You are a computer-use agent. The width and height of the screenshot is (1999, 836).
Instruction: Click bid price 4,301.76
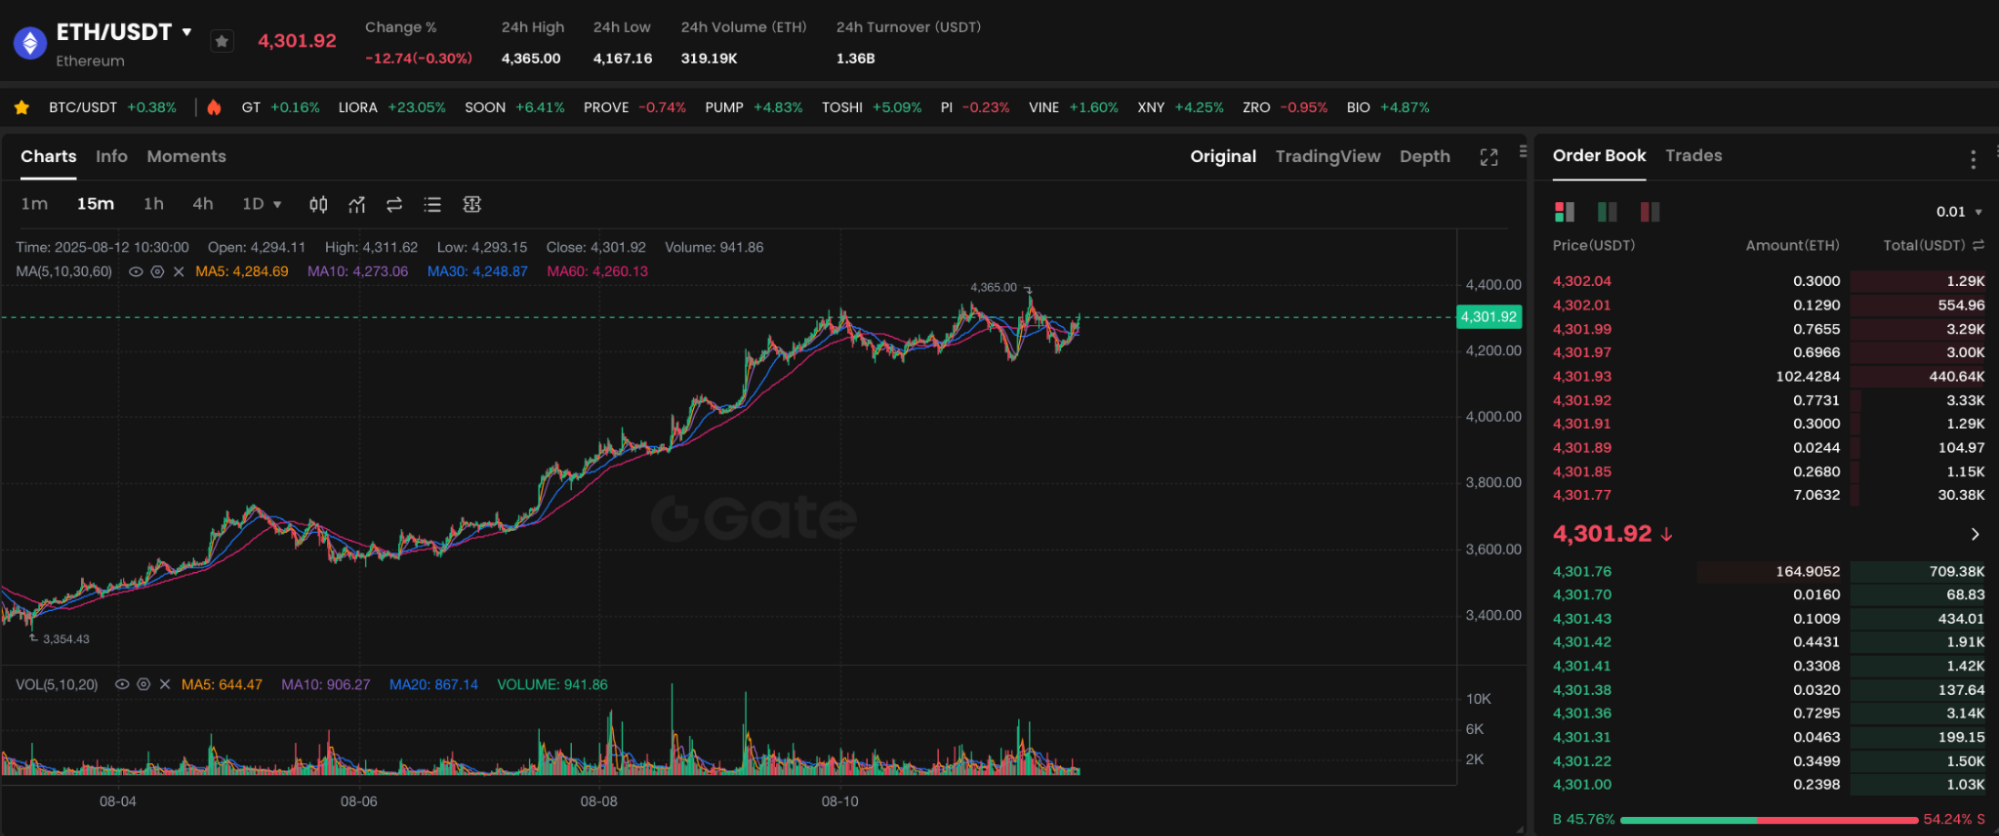click(1581, 571)
